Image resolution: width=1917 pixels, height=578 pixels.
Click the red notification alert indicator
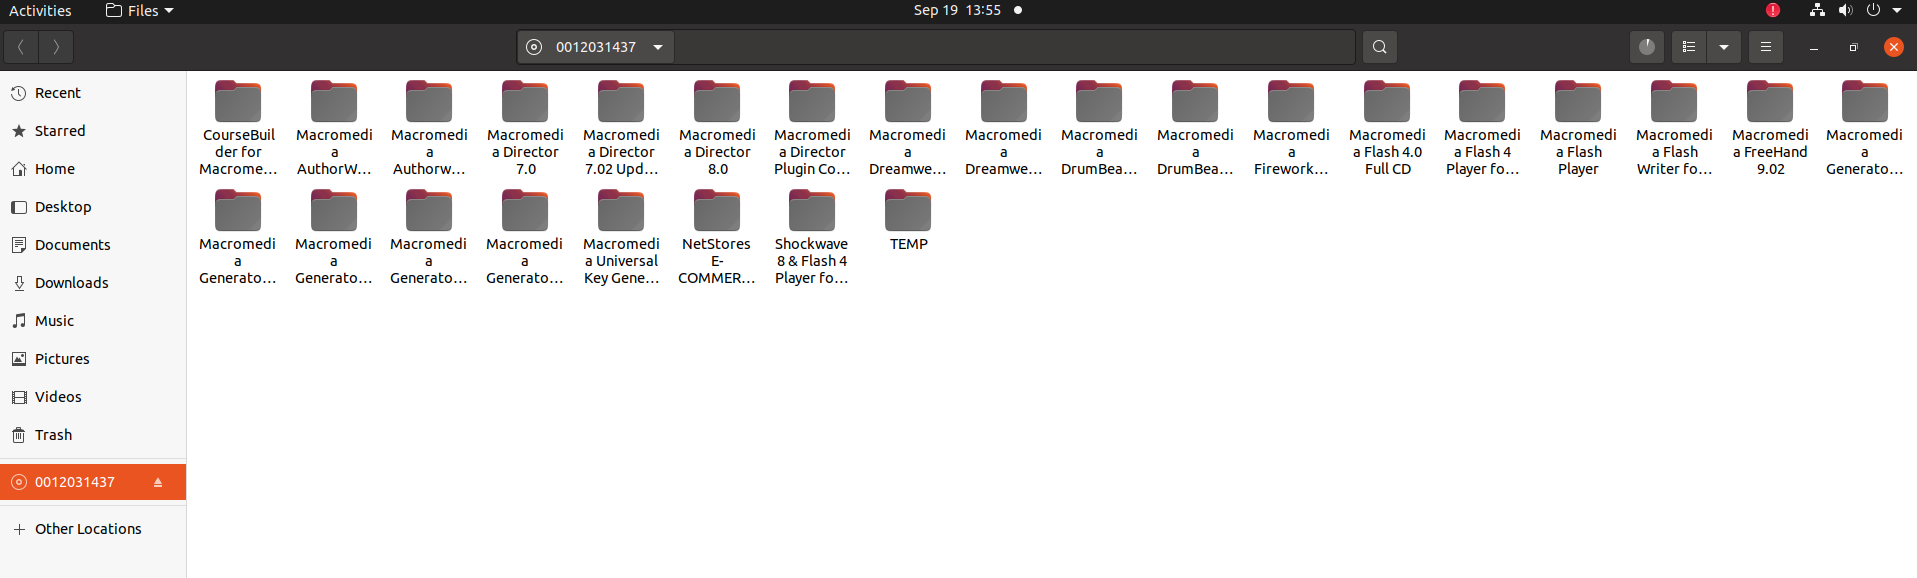pos(1773,10)
